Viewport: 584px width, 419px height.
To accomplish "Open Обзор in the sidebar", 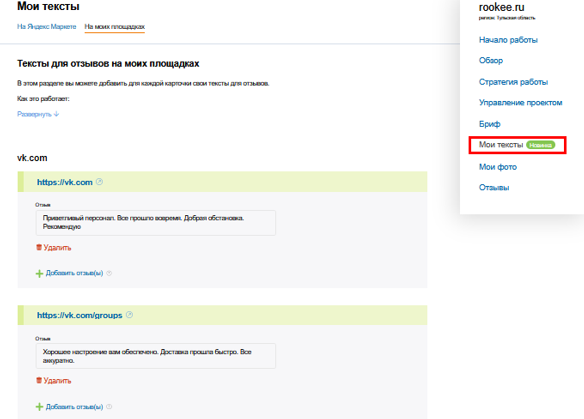I will (491, 60).
